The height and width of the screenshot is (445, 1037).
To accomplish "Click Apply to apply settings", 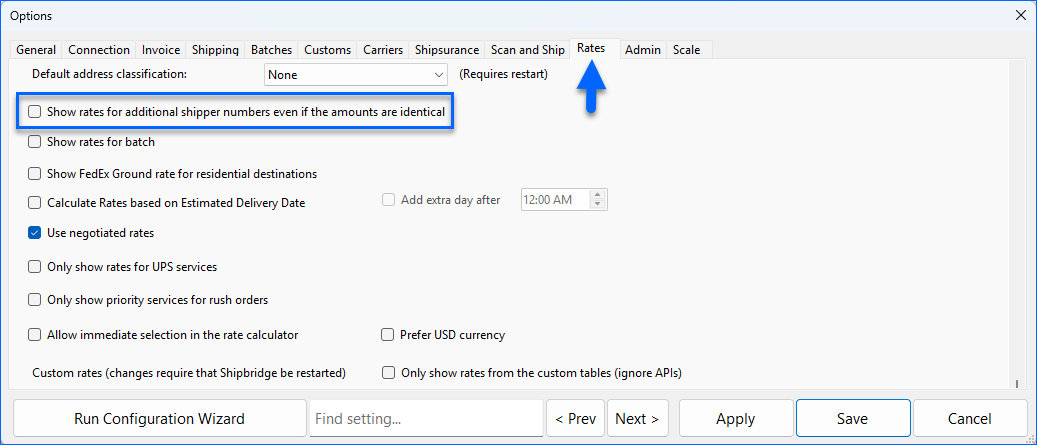I will 735,419.
